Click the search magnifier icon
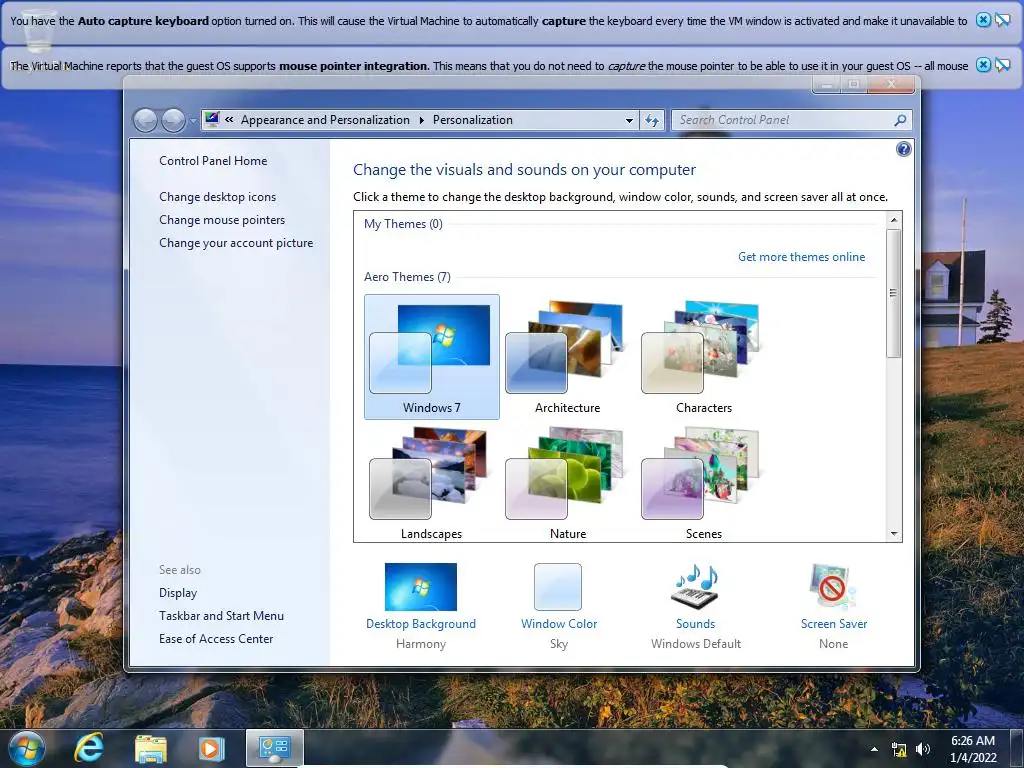The height and width of the screenshot is (768, 1024). point(901,120)
